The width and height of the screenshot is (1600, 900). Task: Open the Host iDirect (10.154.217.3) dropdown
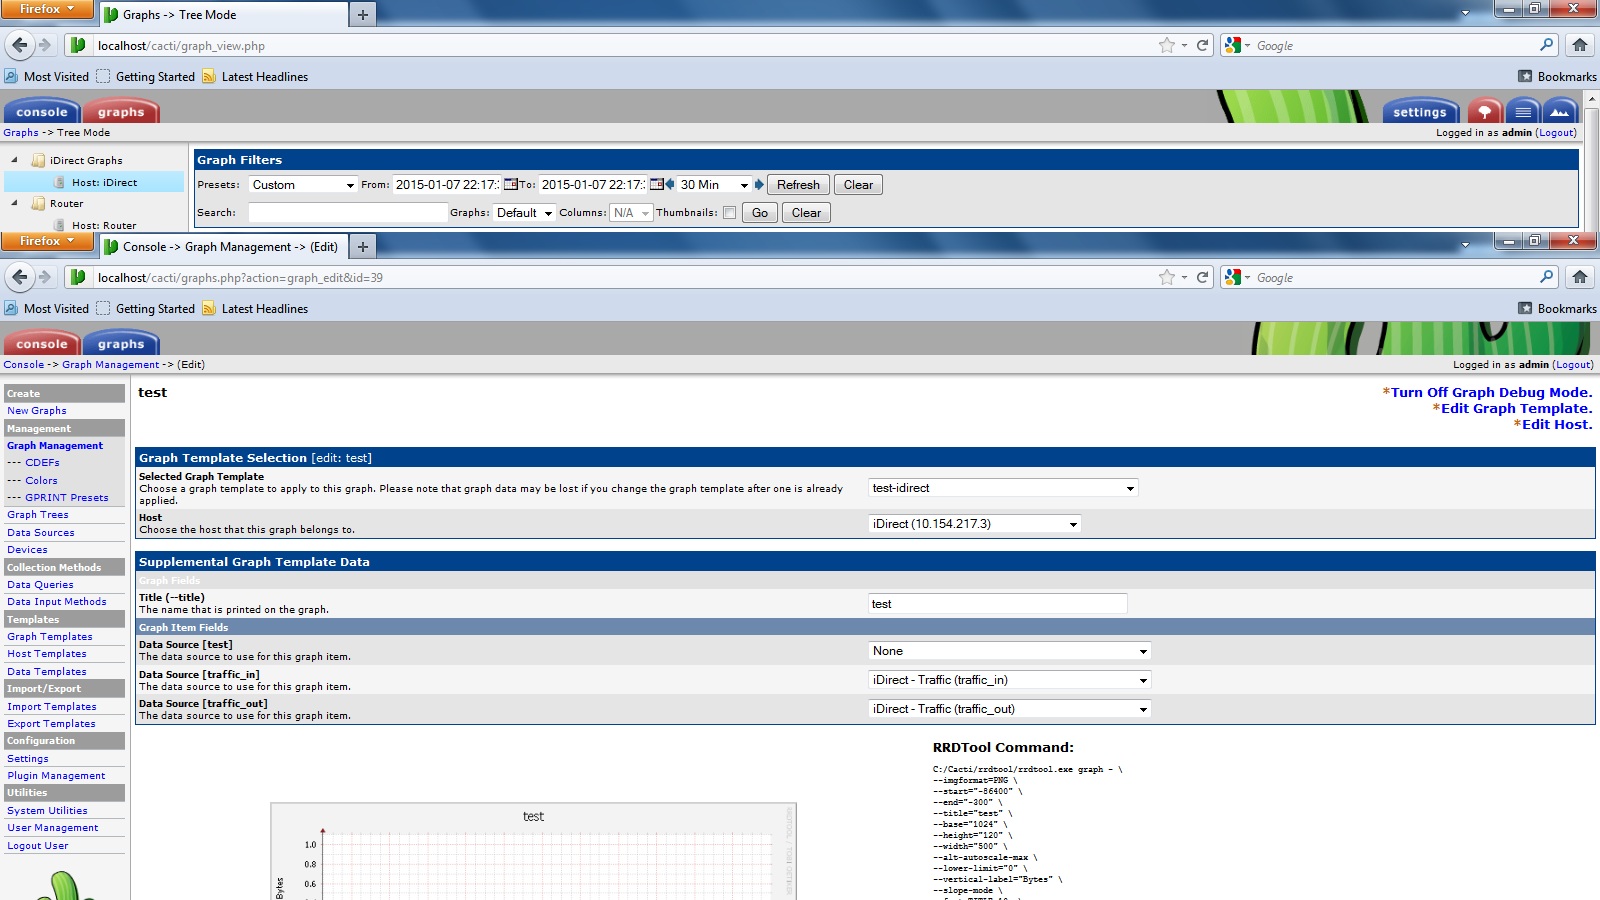(975, 524)
